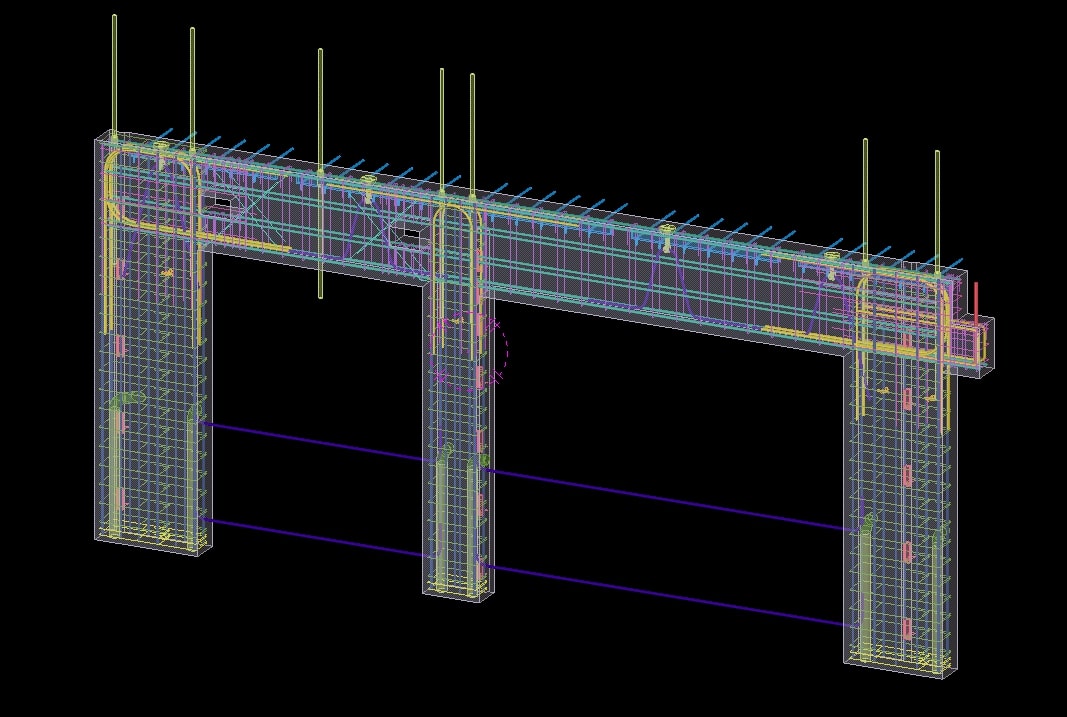Pick lower purple tie between middle and right columns
Viewport: 1067px width, 717px height.
[x=670, y=596]
